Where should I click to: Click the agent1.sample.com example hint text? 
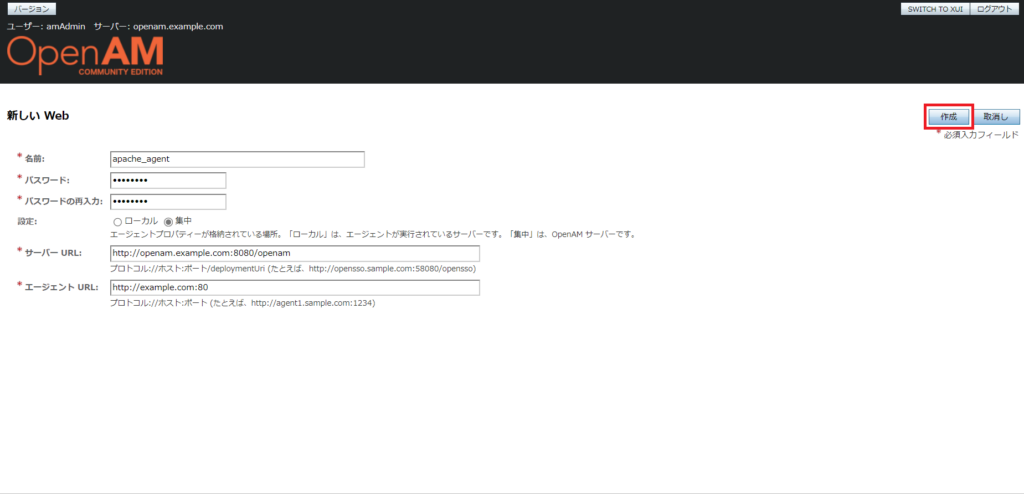pyautogui.click(x=242, y=303)
